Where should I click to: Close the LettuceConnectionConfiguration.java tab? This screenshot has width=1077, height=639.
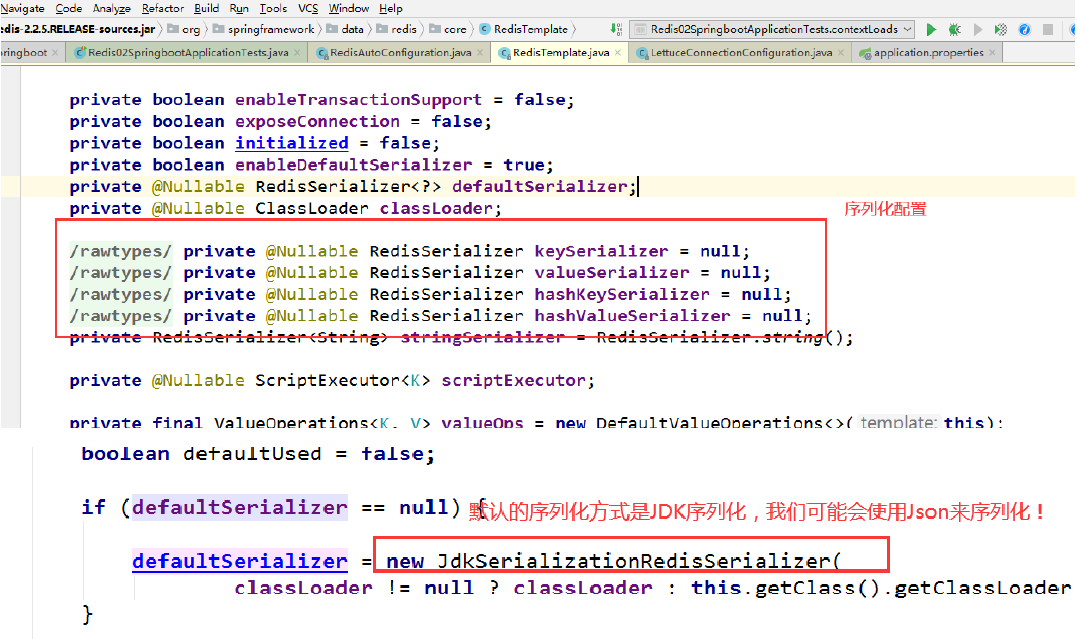pos(841,53)
